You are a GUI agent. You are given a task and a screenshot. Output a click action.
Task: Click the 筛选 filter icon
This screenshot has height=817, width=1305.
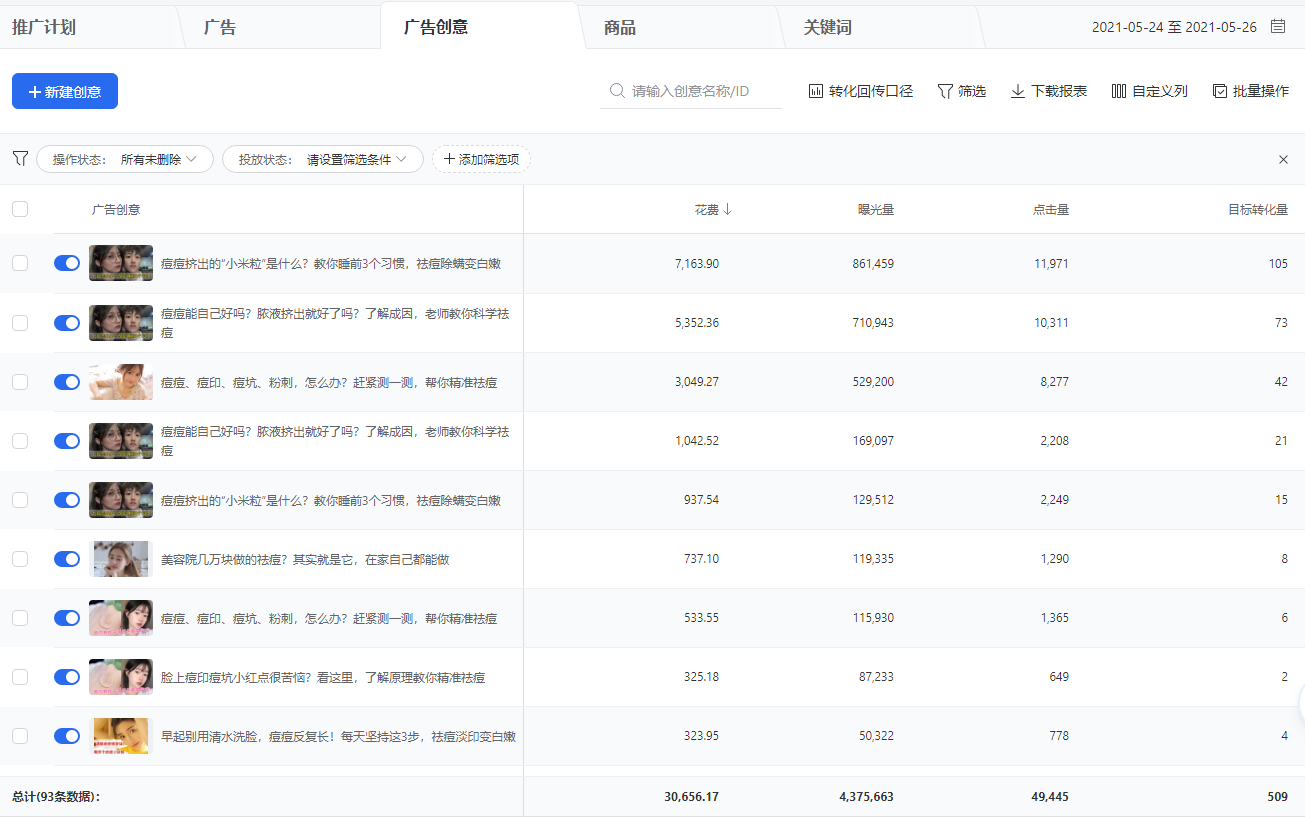pyautogui.click(x=944, y=91)
